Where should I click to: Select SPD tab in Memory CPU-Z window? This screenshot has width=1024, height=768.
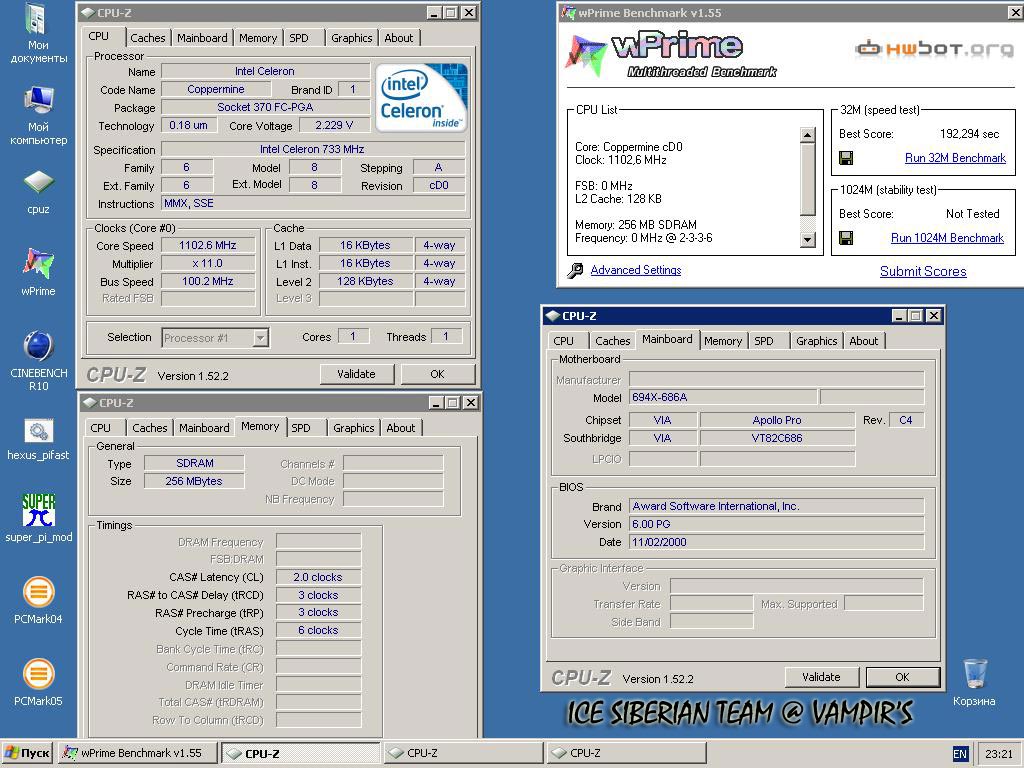(x=301, y=428)
